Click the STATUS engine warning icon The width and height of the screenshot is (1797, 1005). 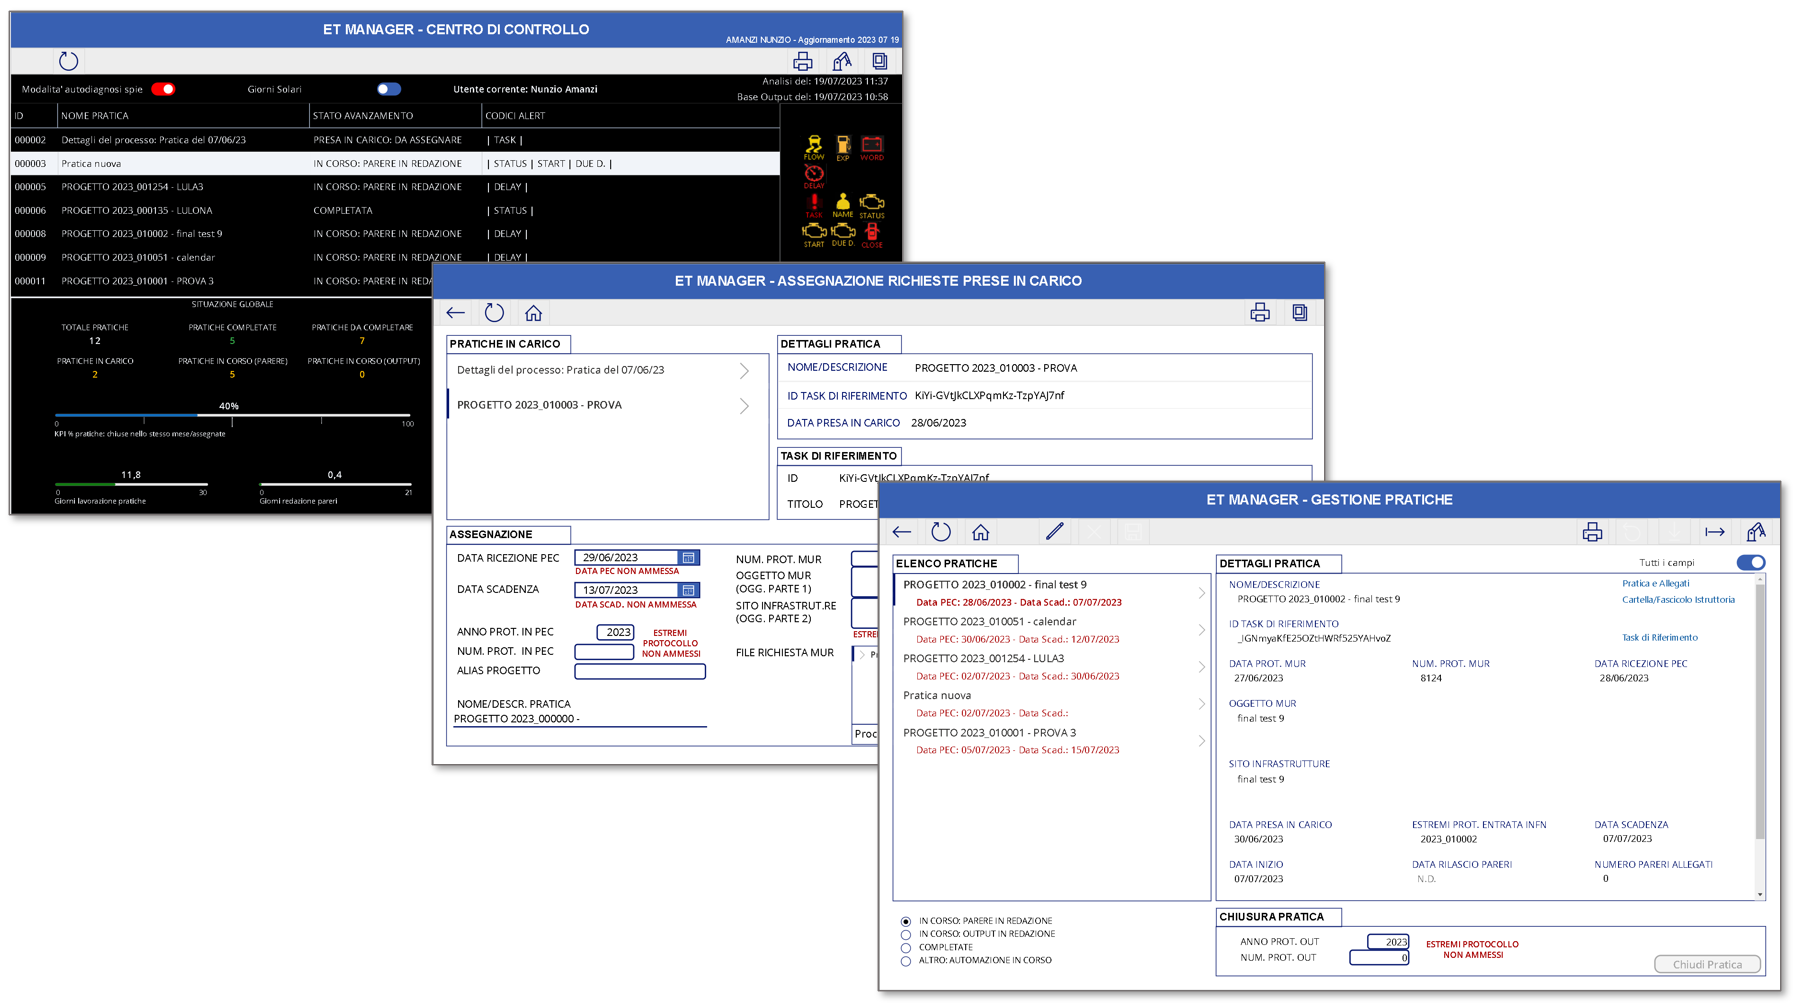872,206
